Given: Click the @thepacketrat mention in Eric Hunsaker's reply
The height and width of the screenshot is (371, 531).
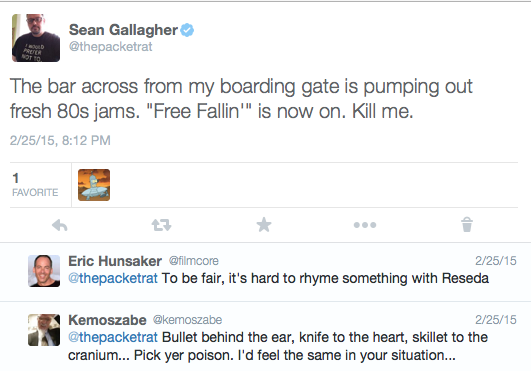Looking at the screenshot, I should tap(113, 279).
